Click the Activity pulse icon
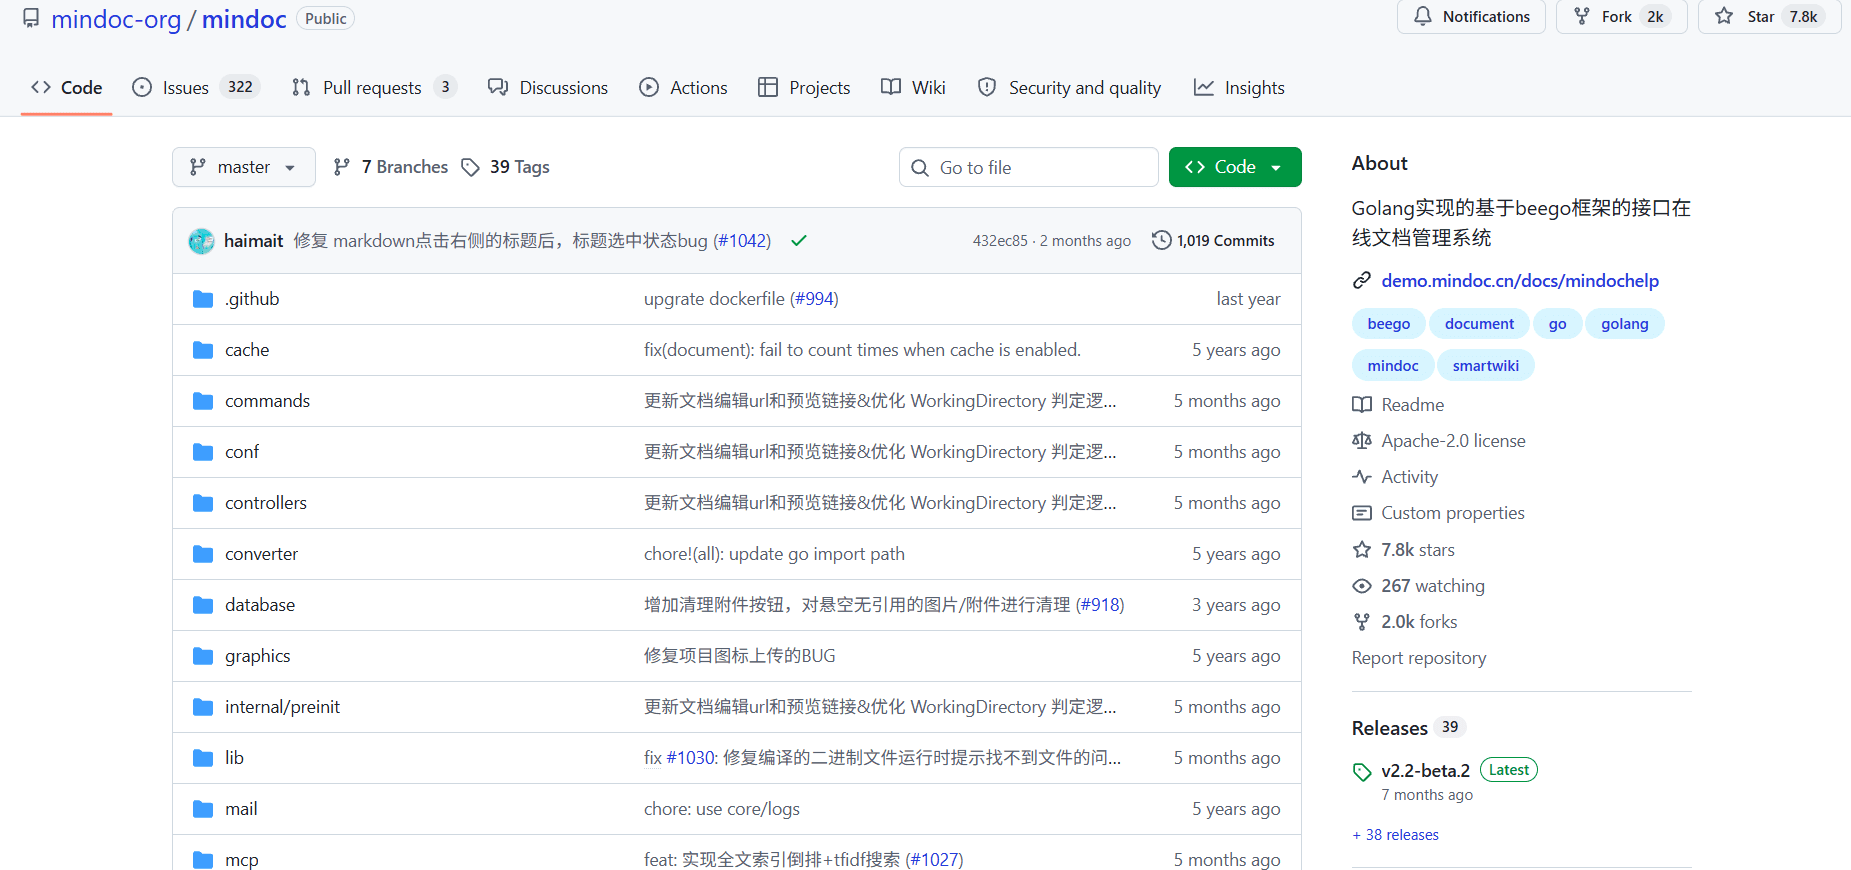The image size is (1851, 870). [1362, 477]
